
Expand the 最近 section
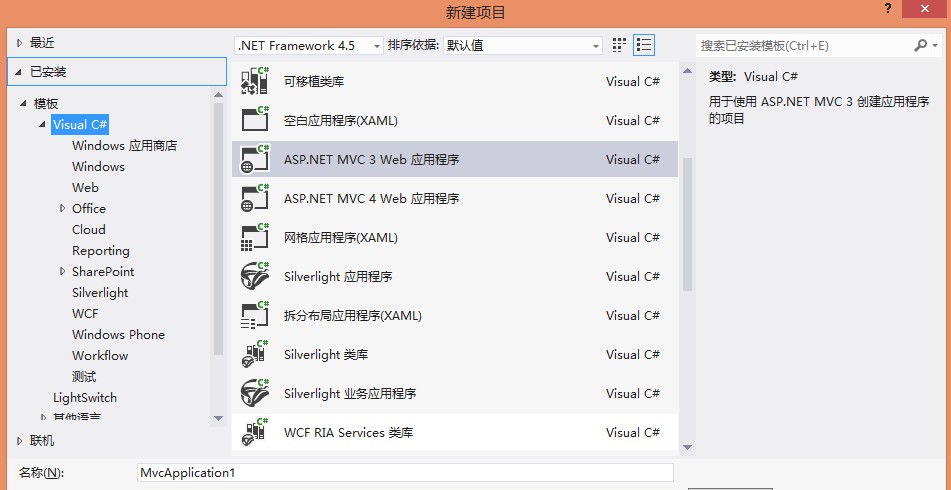[20, 43]
